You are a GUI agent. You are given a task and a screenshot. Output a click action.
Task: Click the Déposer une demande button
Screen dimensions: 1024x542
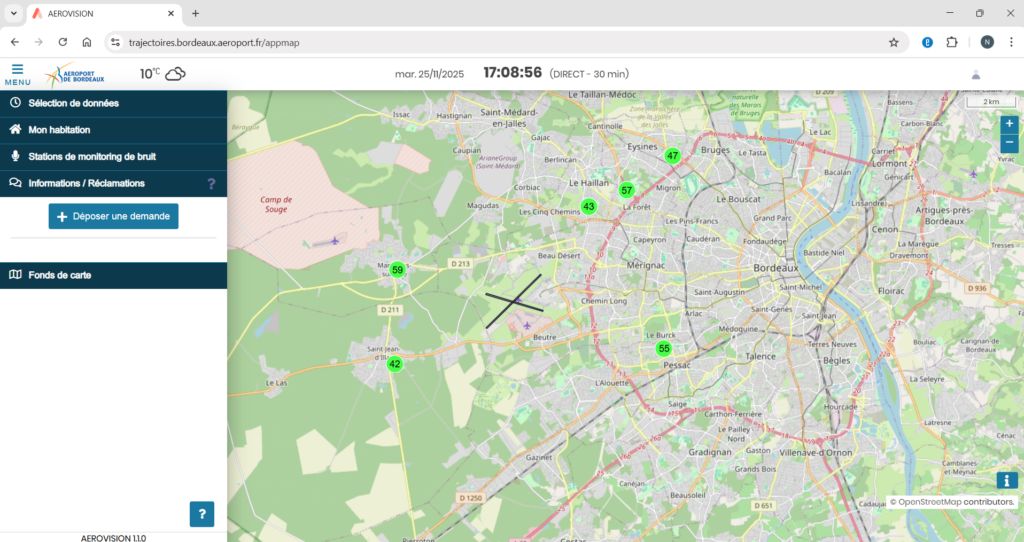point(114,217)
